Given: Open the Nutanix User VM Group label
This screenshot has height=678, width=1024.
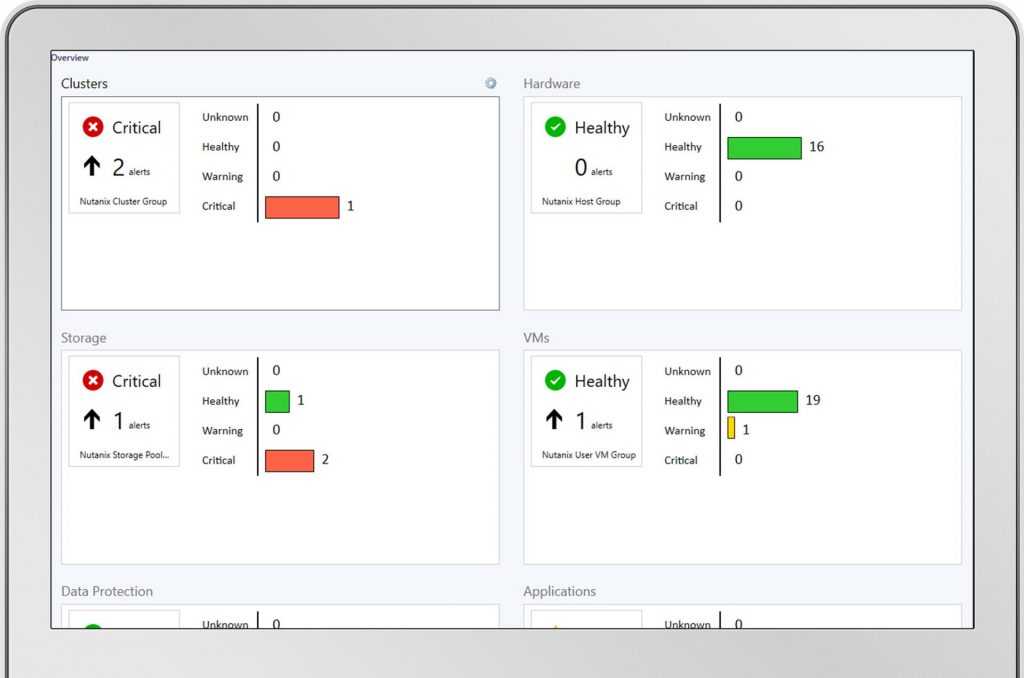Looking at the screenshot, I should click(x=588, y=455).
